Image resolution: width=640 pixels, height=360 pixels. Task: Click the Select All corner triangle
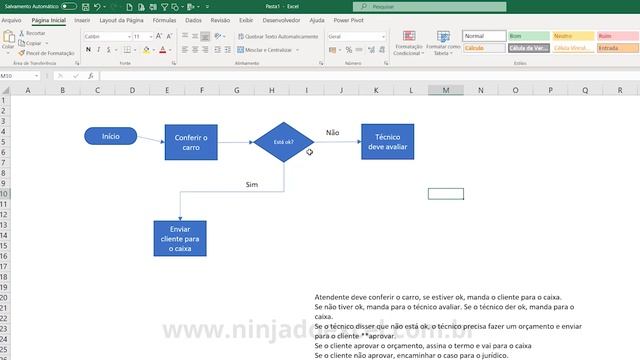point(5,91)
